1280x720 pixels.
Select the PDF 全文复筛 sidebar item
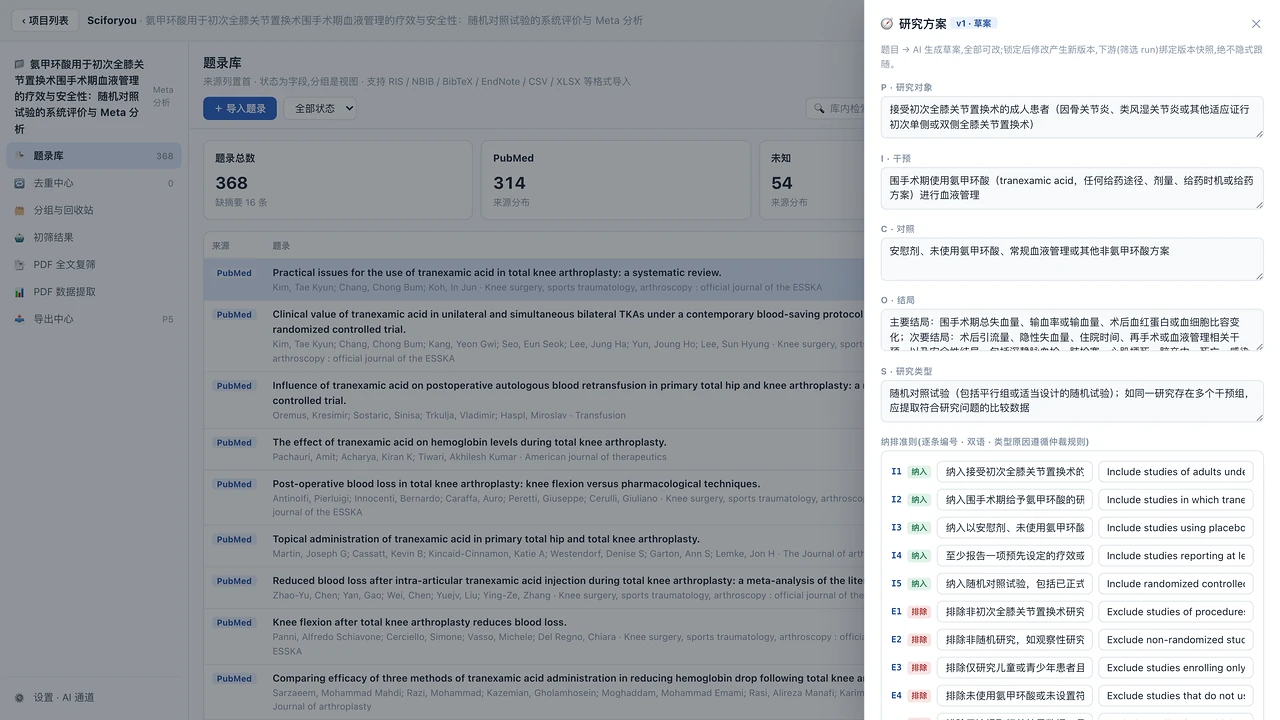(x=93, y=265)
